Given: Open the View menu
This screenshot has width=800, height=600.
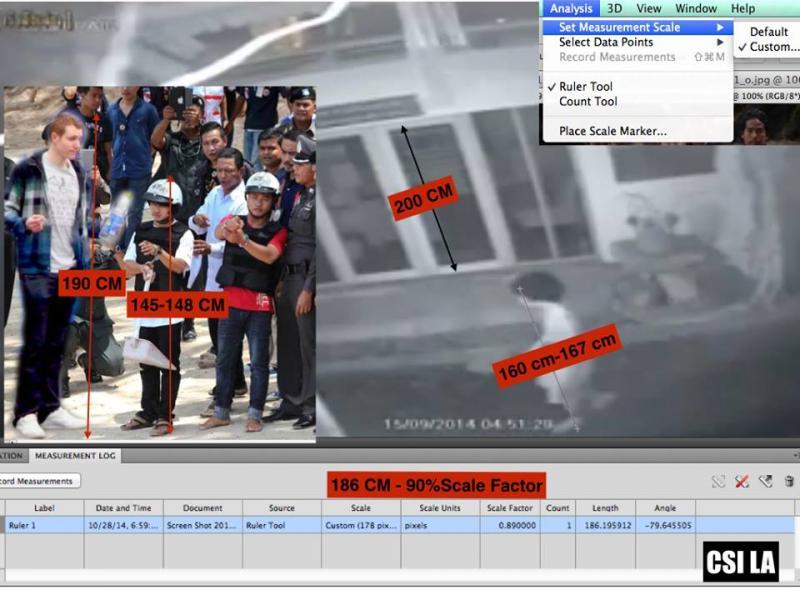Looking at the screenshot, I should (x=649, y=8).
